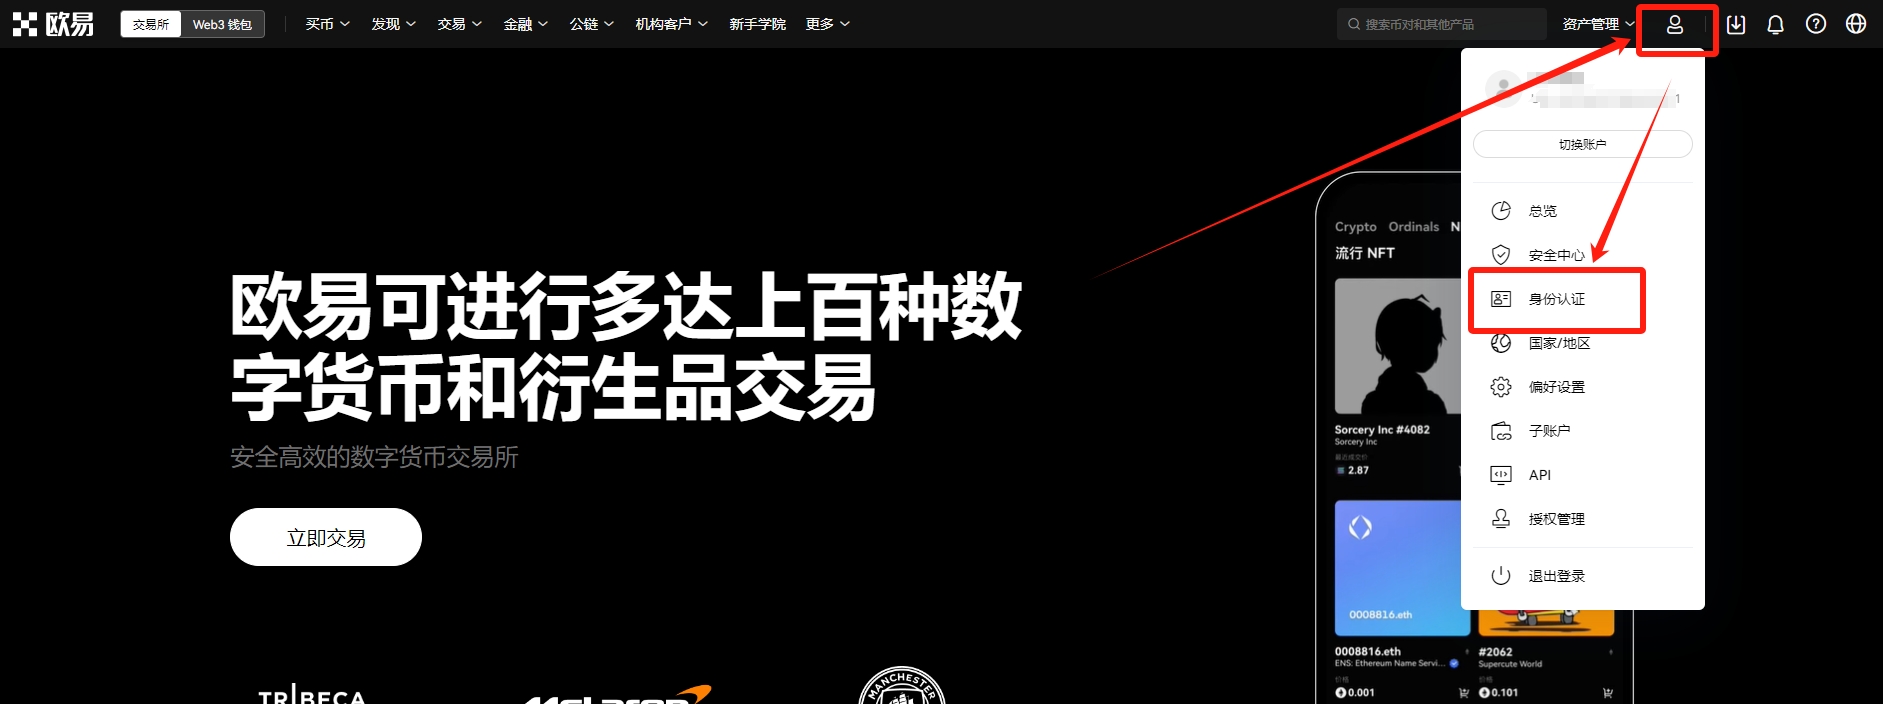Expand the 交易 dropdown menu

click(x=459, y=24)
